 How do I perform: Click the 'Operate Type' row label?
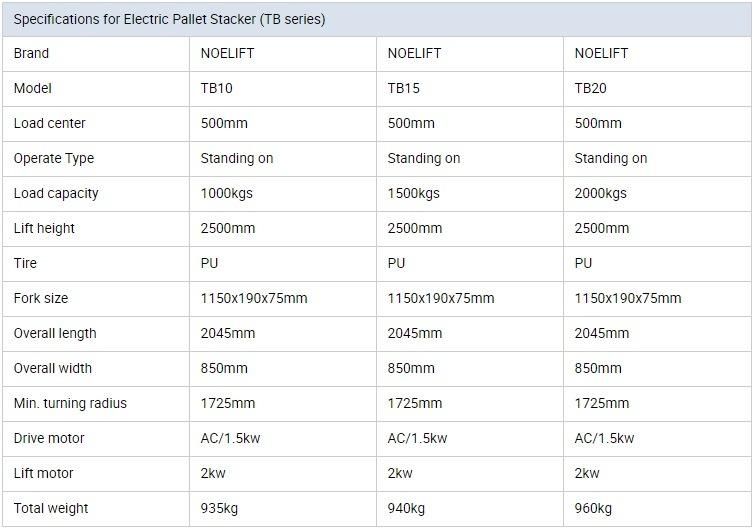54,159
